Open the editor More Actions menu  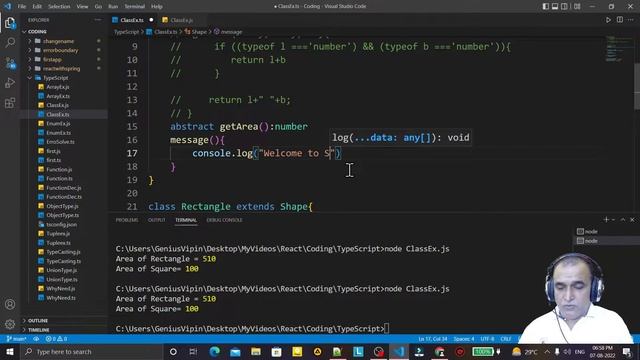click(631, 20)
